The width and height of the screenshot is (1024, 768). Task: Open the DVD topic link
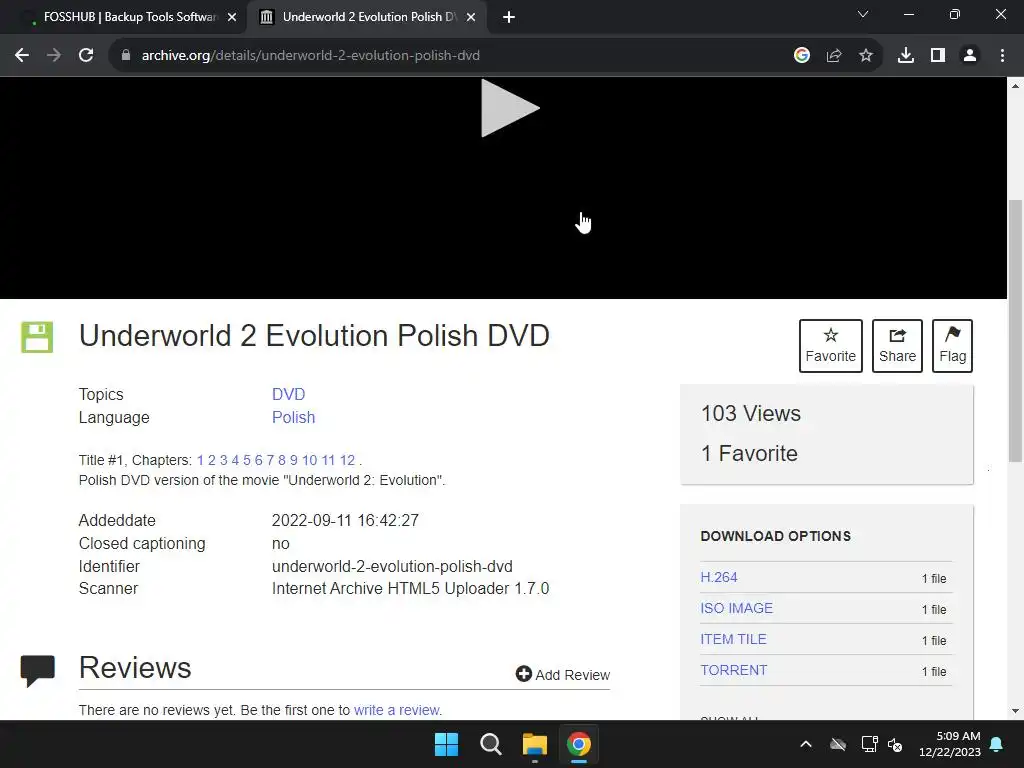pyautogui.click(x=289, y=394)
